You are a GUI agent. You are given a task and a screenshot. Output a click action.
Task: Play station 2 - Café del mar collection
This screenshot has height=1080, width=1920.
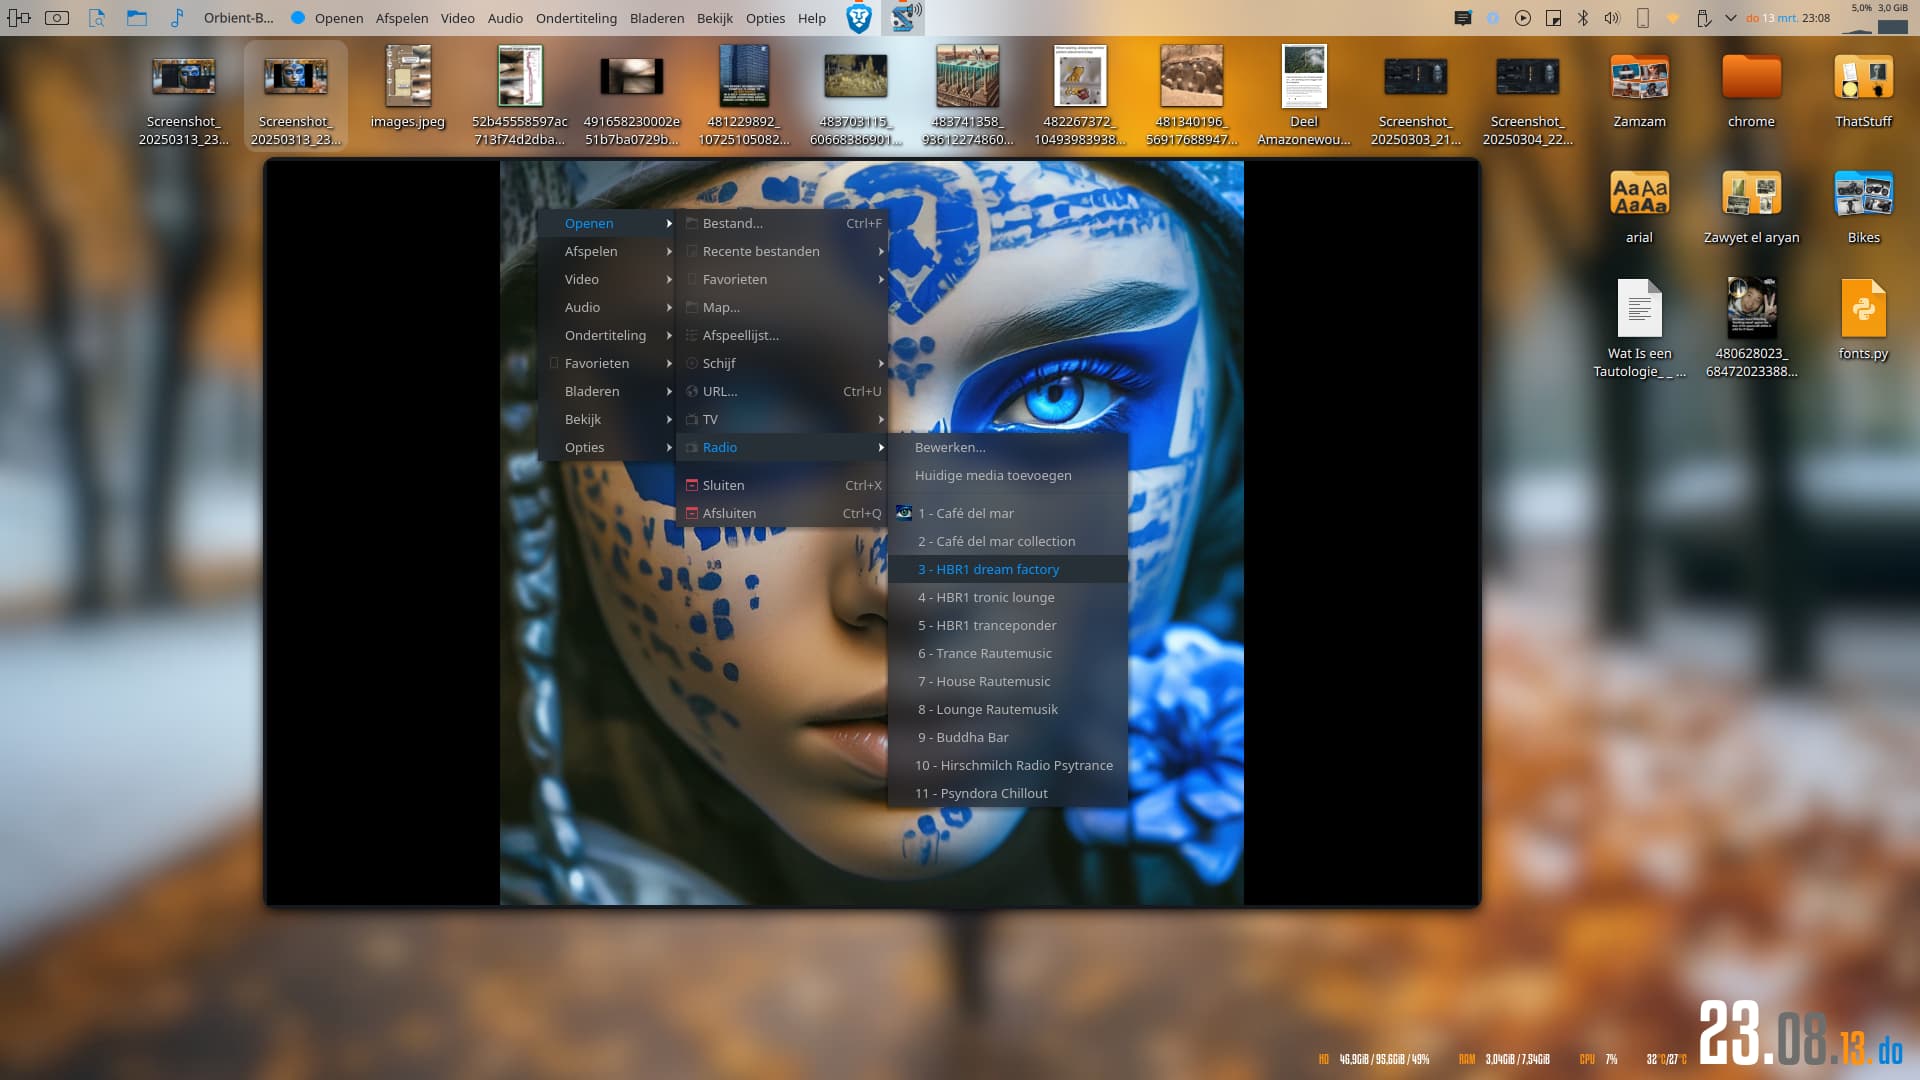click(1008, 541)
